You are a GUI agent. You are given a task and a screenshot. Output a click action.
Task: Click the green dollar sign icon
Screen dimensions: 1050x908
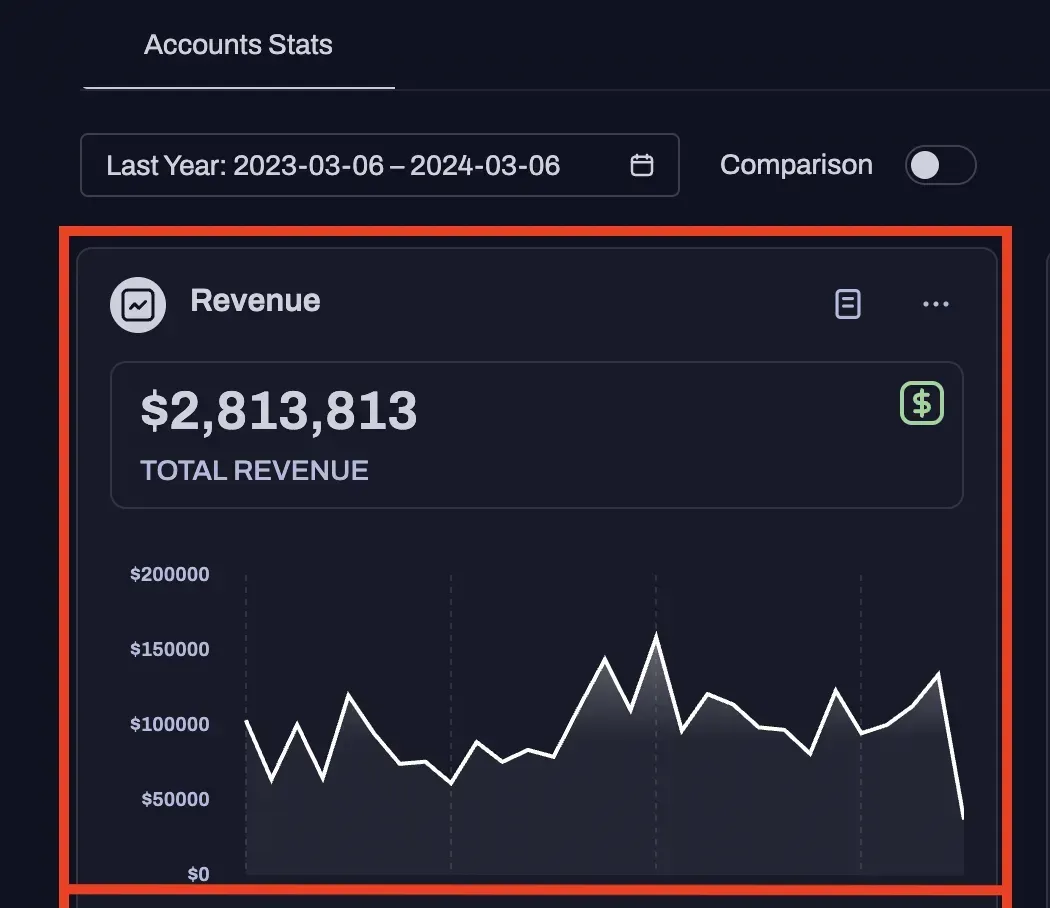(922, 403)
